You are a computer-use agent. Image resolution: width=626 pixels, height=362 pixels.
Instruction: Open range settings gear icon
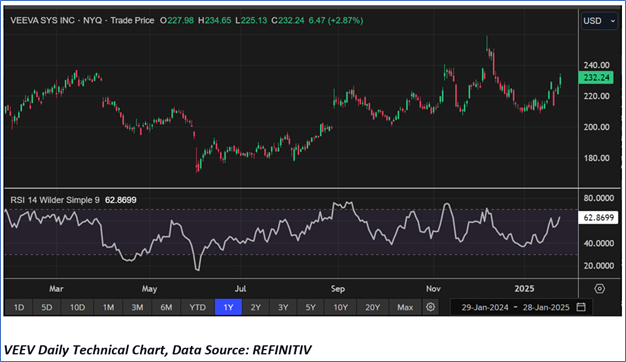[x=430, y=307]
